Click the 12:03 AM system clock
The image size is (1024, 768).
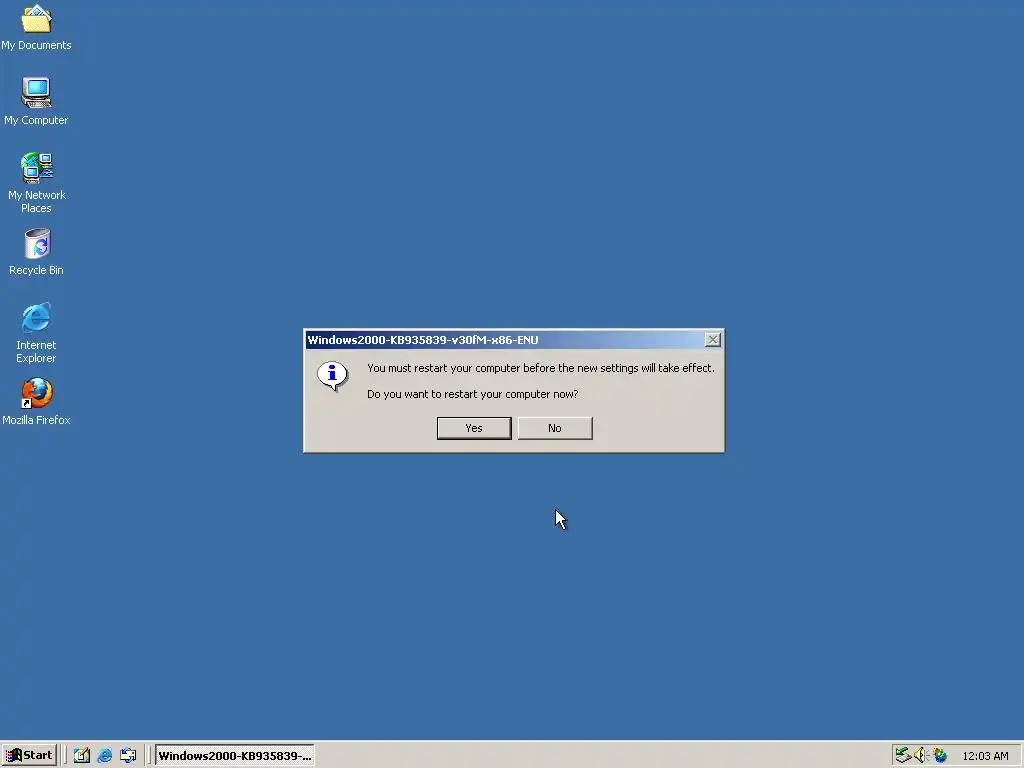coord(985,756)
